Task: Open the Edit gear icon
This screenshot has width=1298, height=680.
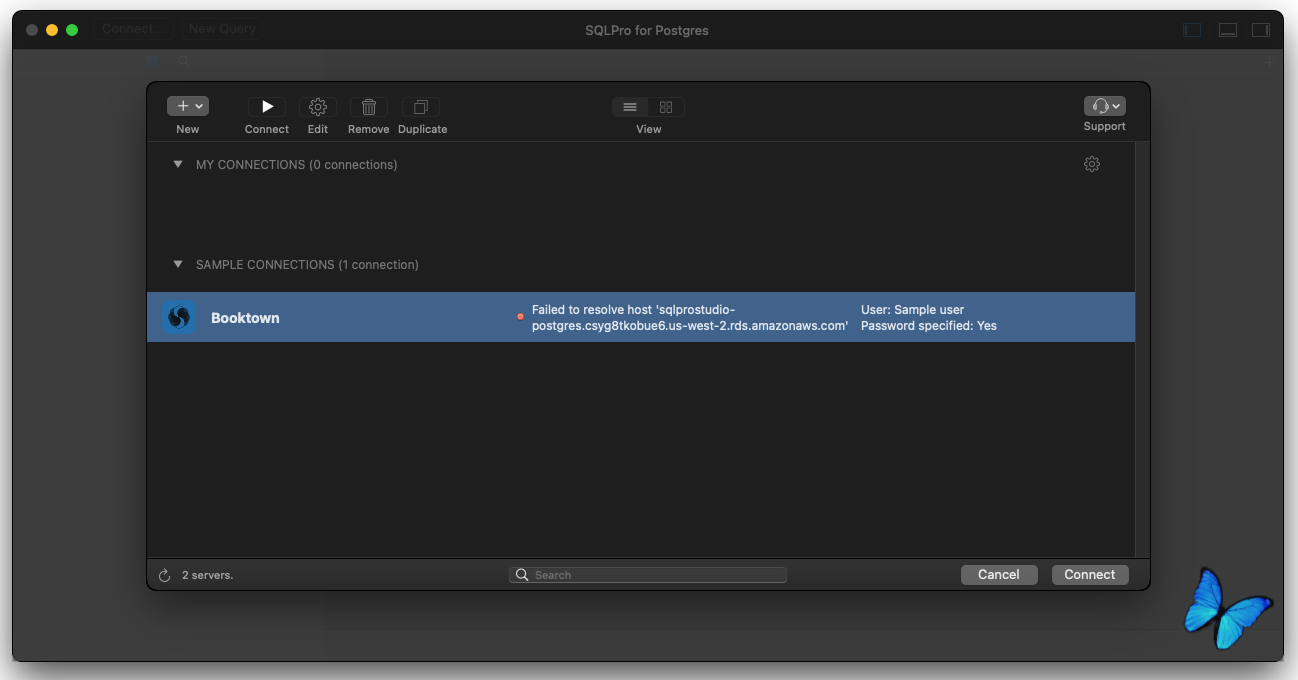Action: [318, 107]
